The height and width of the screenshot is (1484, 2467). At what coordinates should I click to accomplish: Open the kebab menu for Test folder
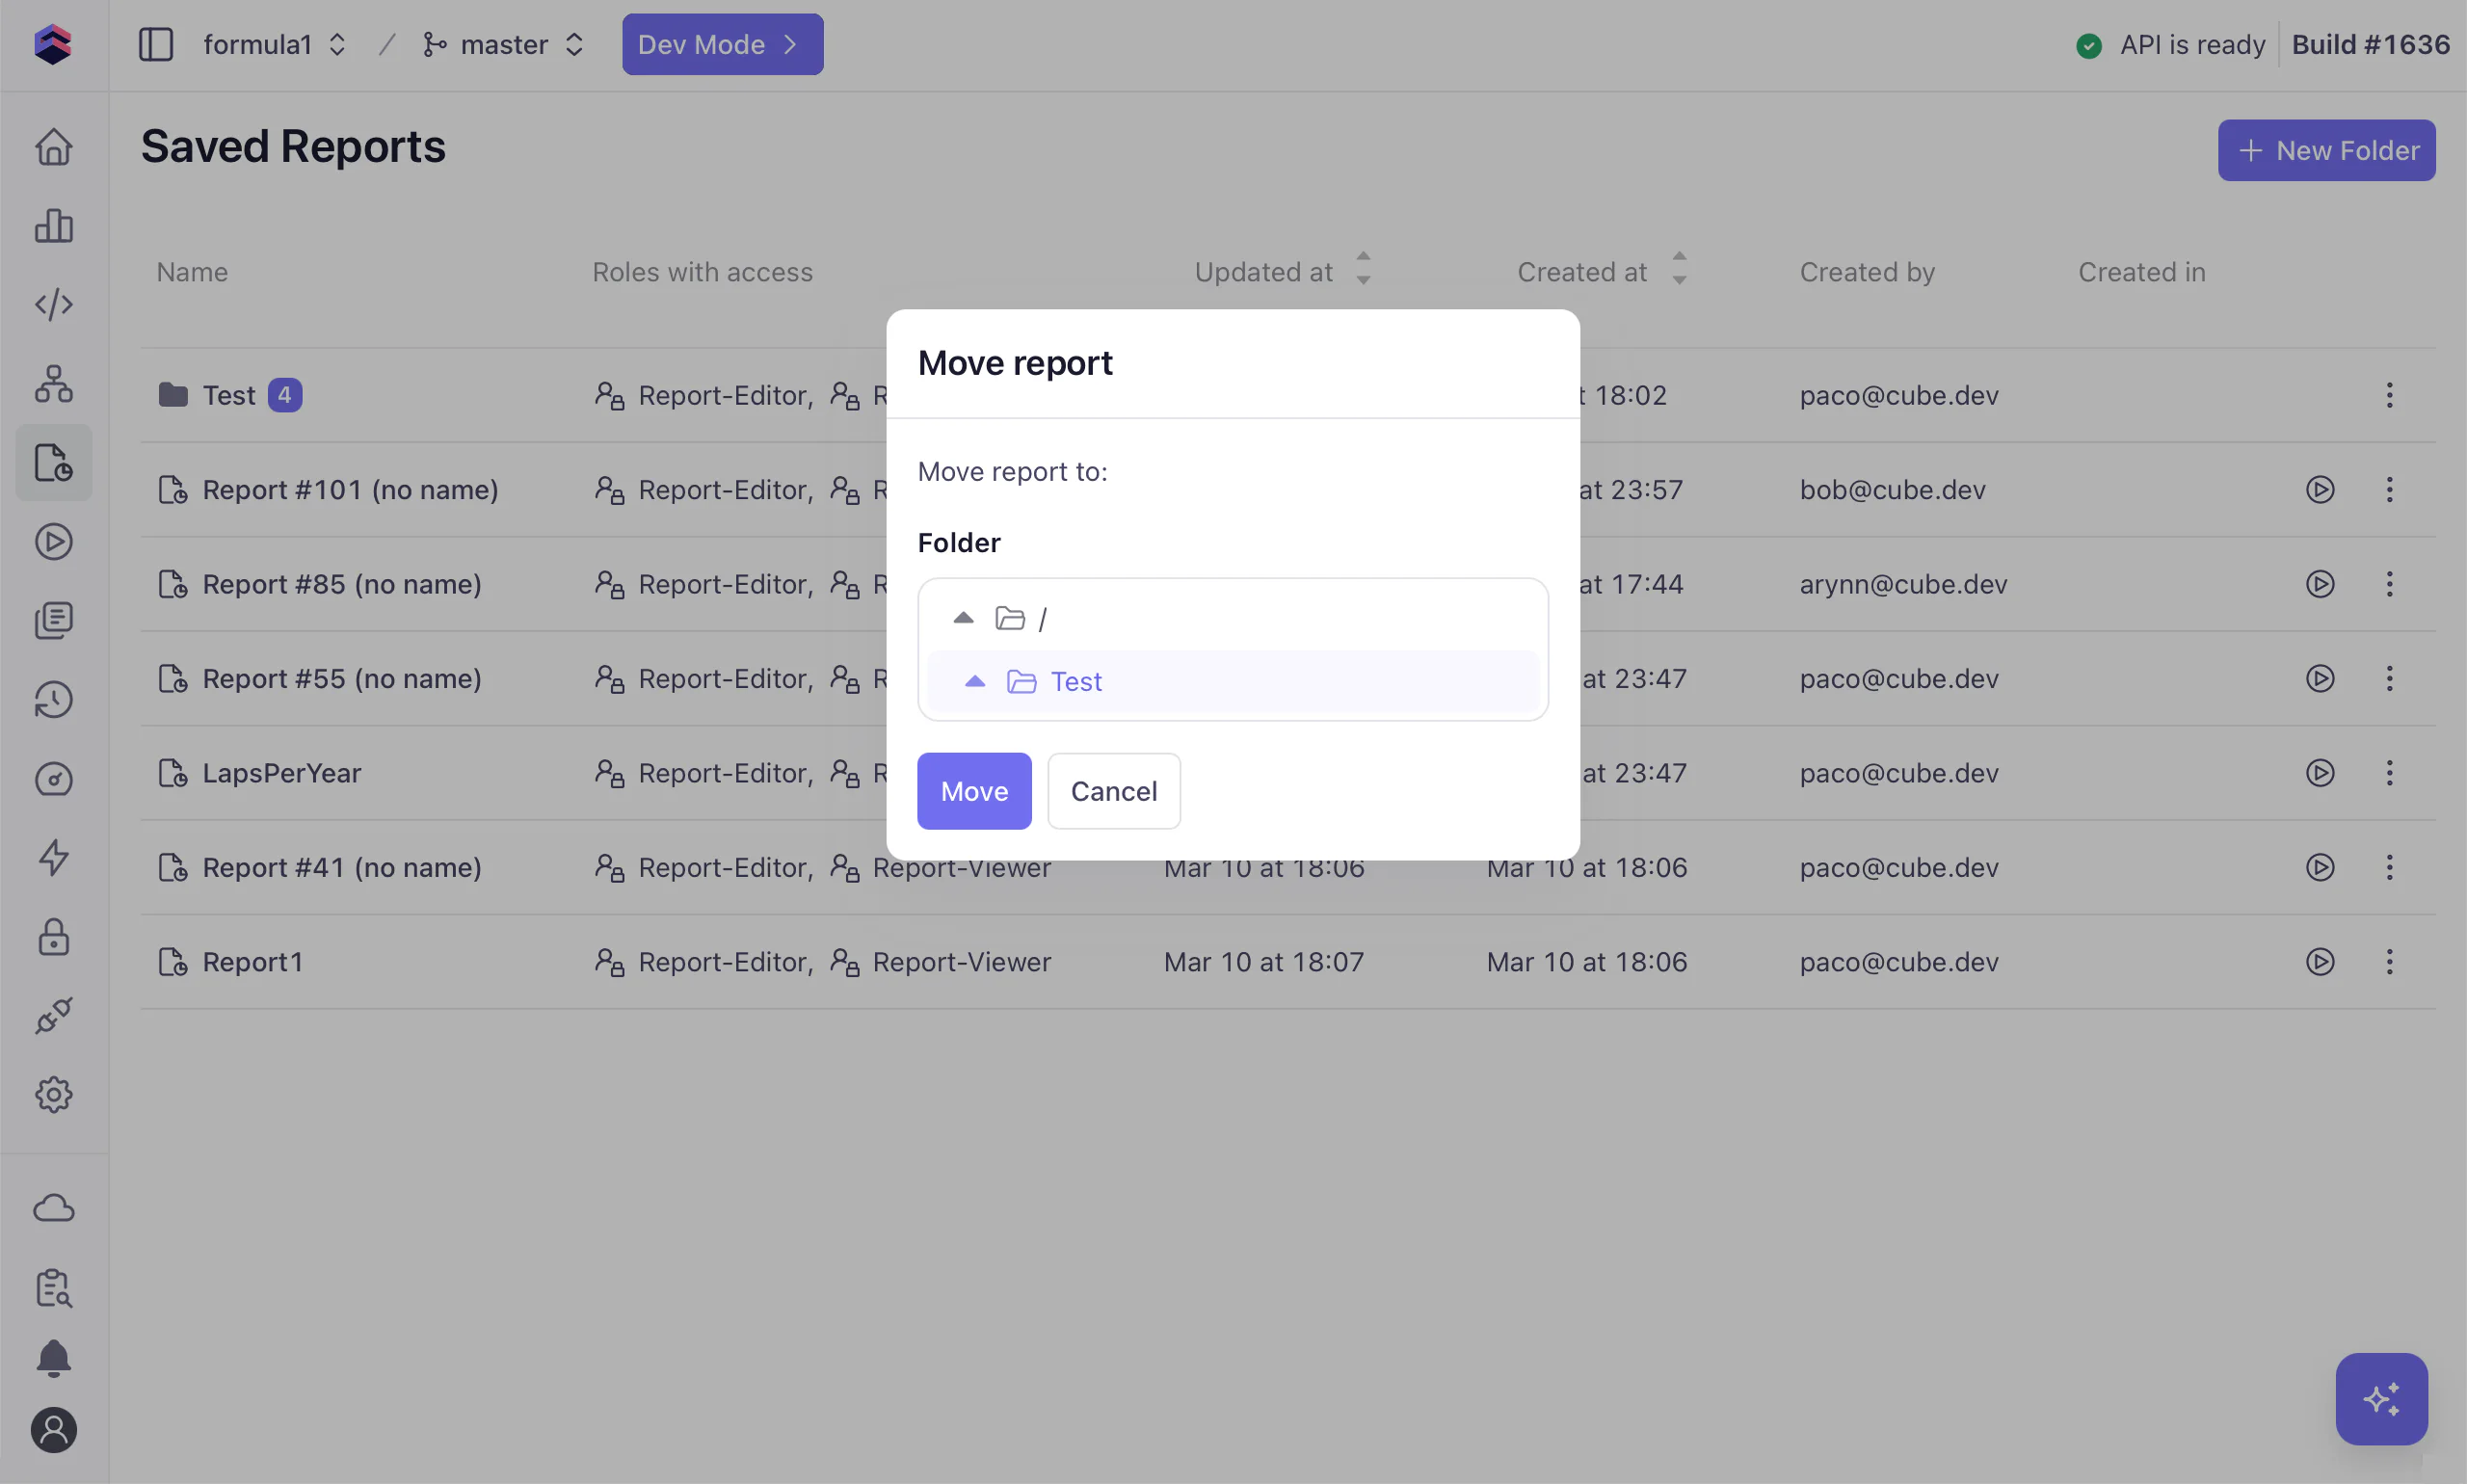[2388, 395]
